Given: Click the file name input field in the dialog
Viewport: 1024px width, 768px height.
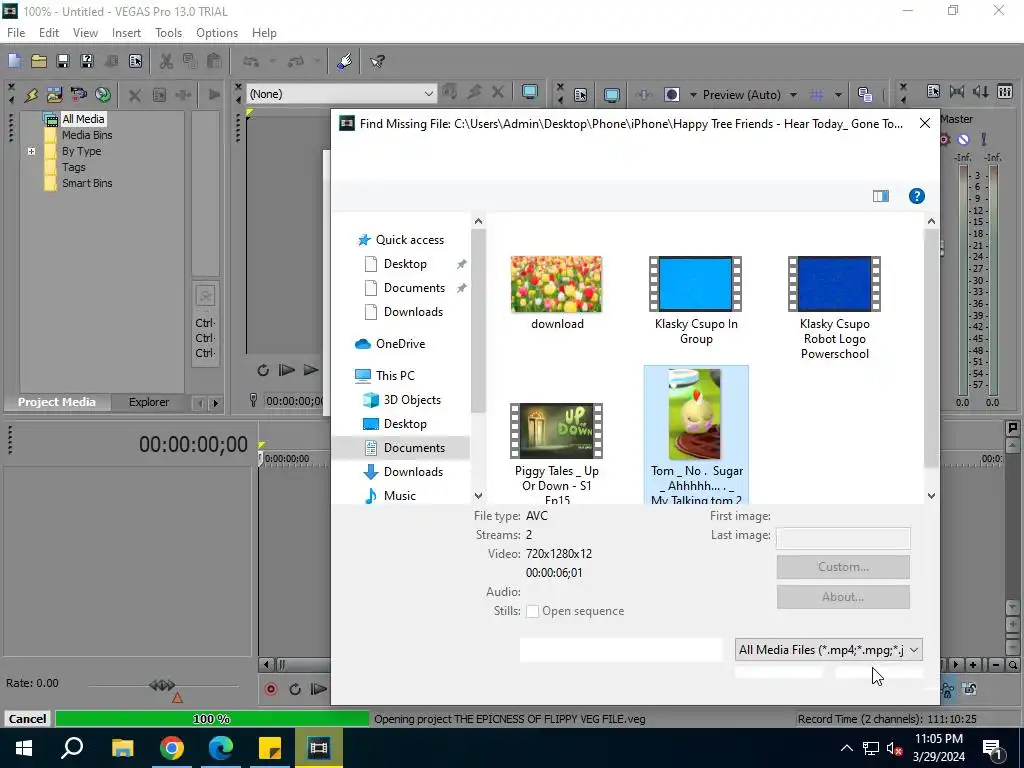Looking at the screenshot, I should [x=621, y=650].
